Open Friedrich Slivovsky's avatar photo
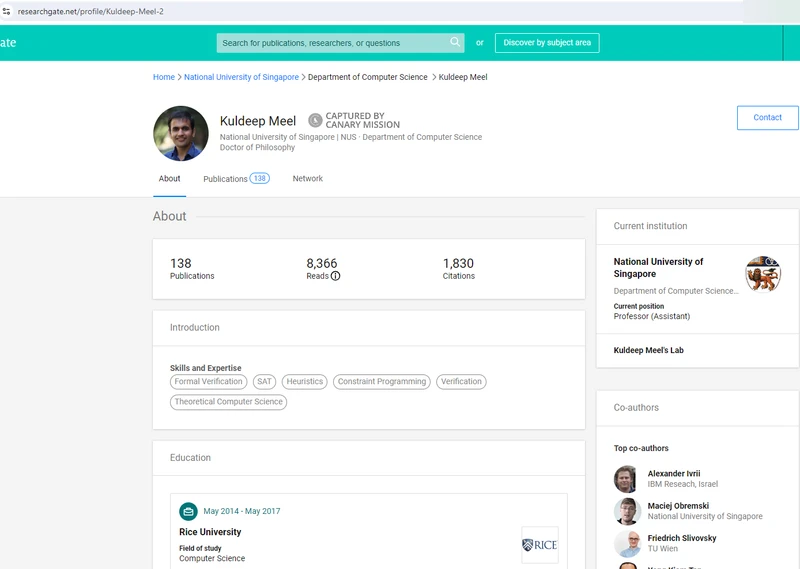 [x=627, y=543]
